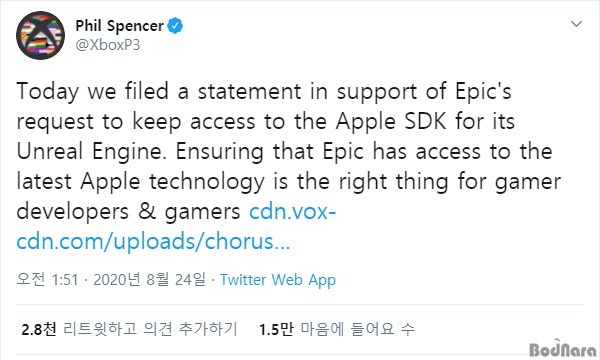600x360 pixels.
Task: Expand the tweet options chevron menu
Action: (x=576, y=24)
